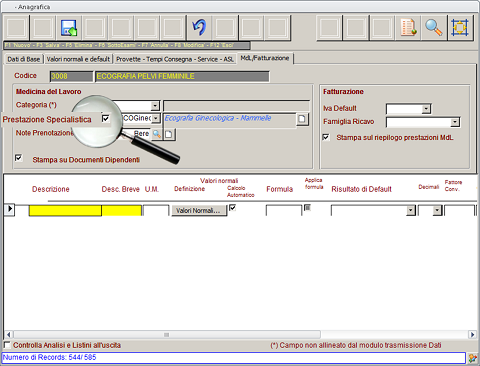Click the status bar icon at bottom right
The image size is (480, 366).
click(472, 358)
